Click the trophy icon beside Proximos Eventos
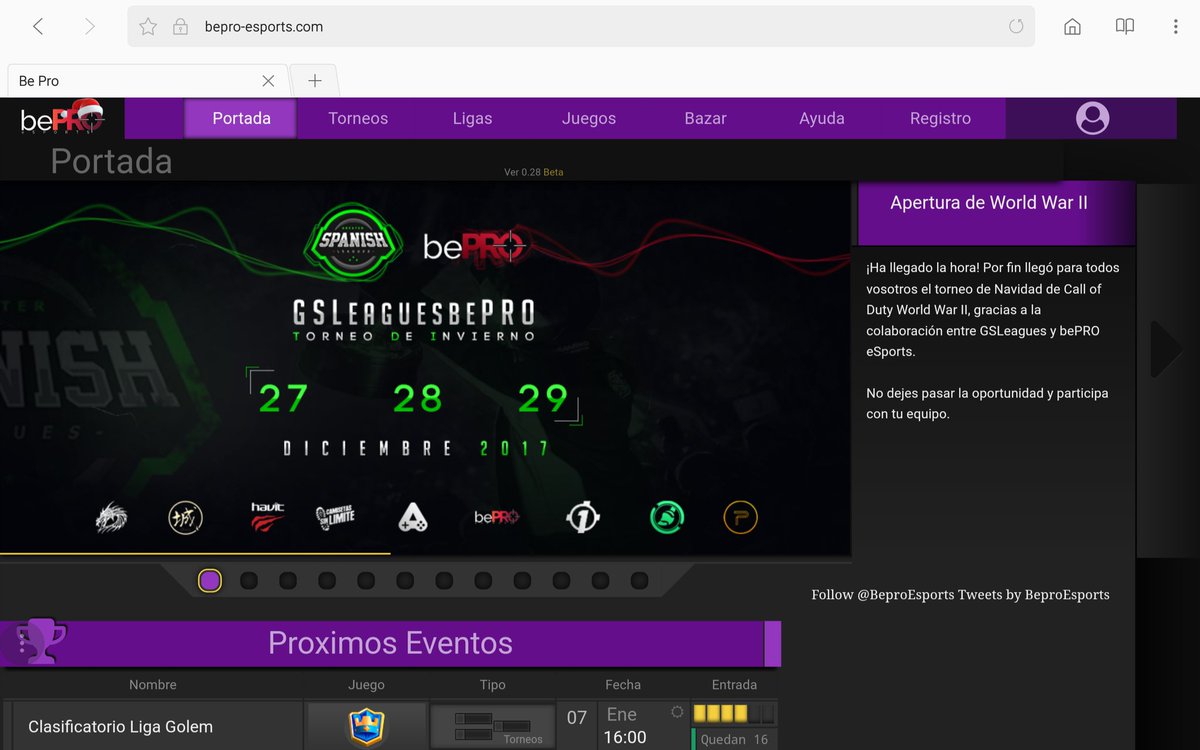 43,642
